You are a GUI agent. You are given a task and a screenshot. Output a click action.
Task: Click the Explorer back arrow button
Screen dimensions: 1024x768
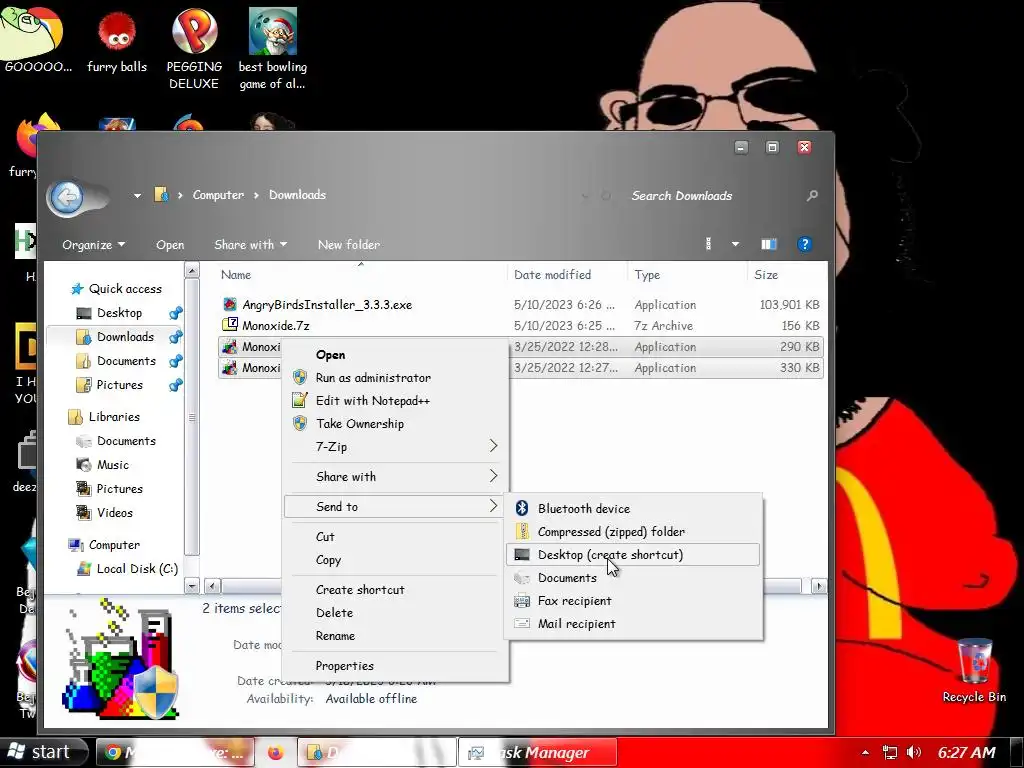tap(67, 197)
